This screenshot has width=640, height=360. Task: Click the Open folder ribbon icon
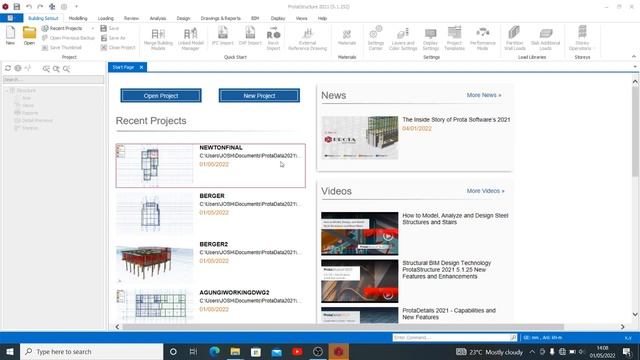click(x=29, y=36)
